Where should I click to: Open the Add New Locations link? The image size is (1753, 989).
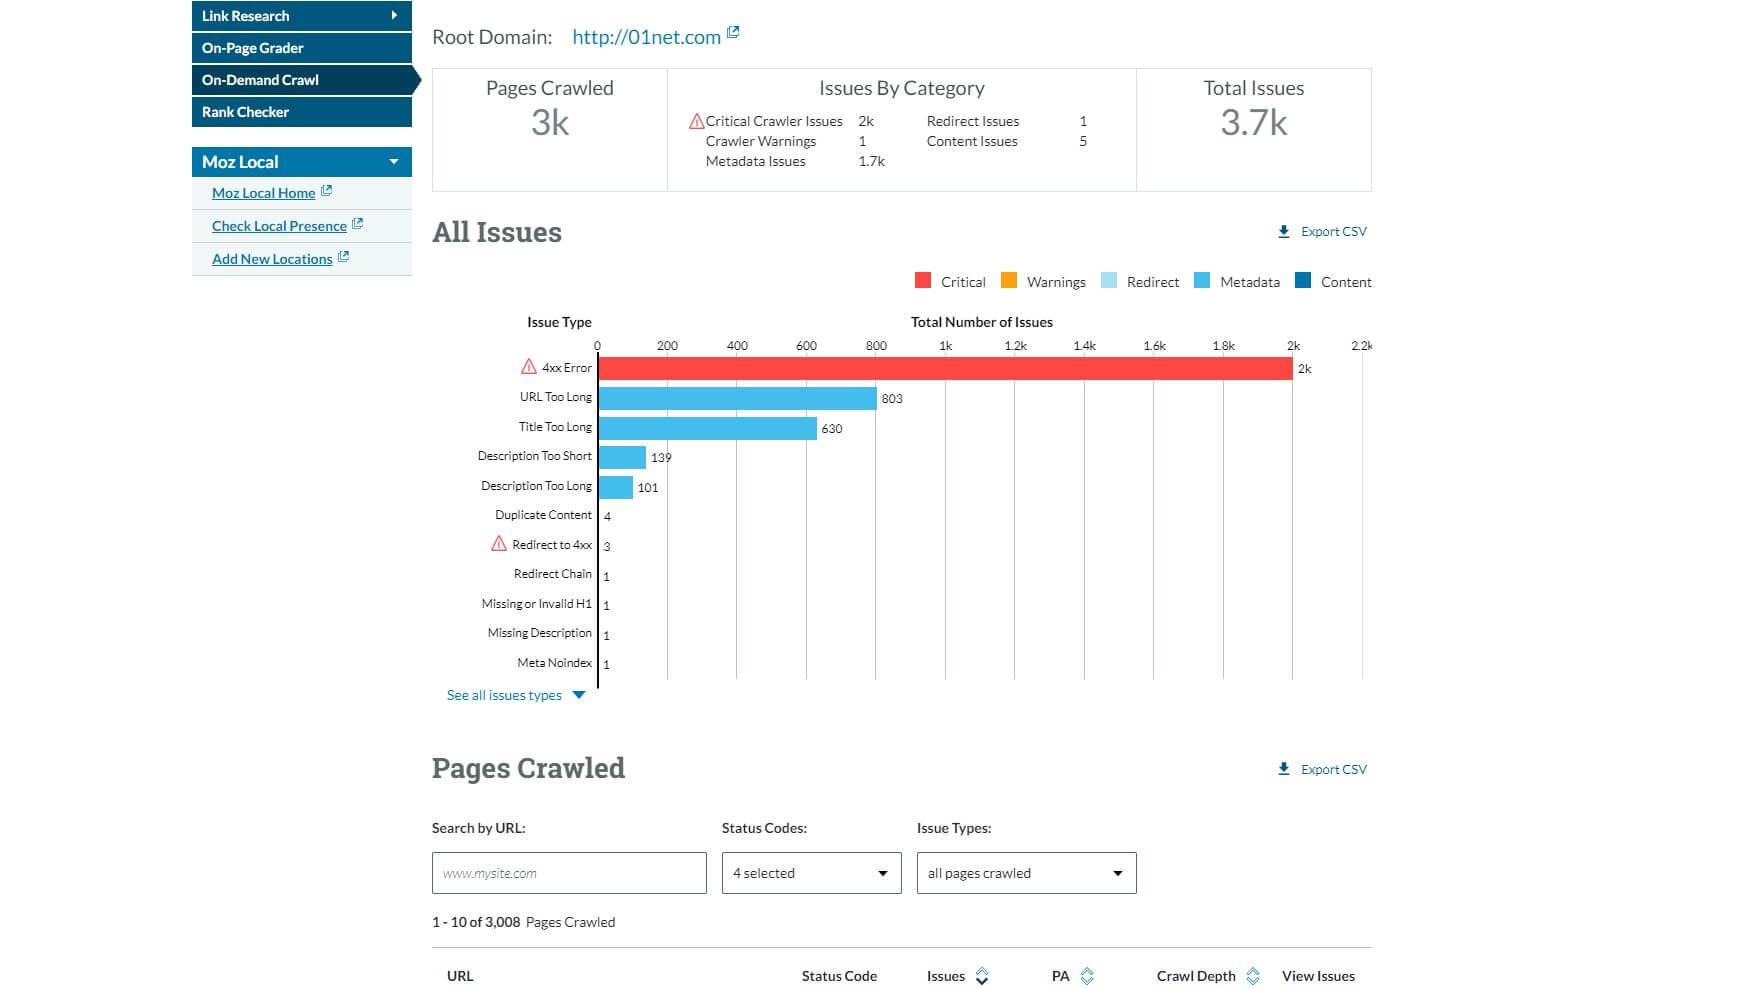[x=272, y=259]
